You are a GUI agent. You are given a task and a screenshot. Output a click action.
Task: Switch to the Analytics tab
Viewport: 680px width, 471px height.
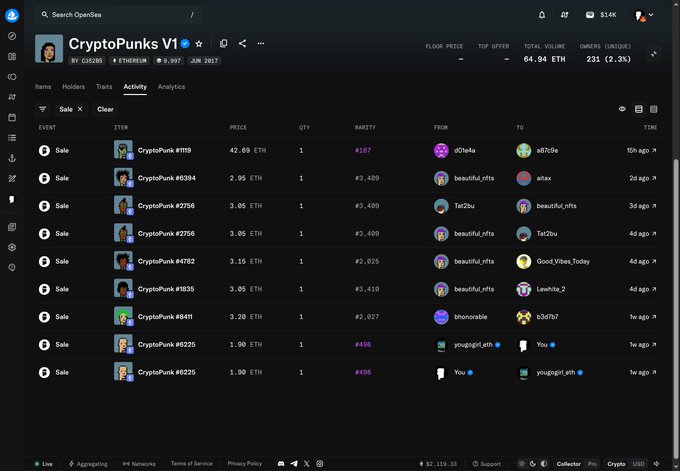click(171, 87)
